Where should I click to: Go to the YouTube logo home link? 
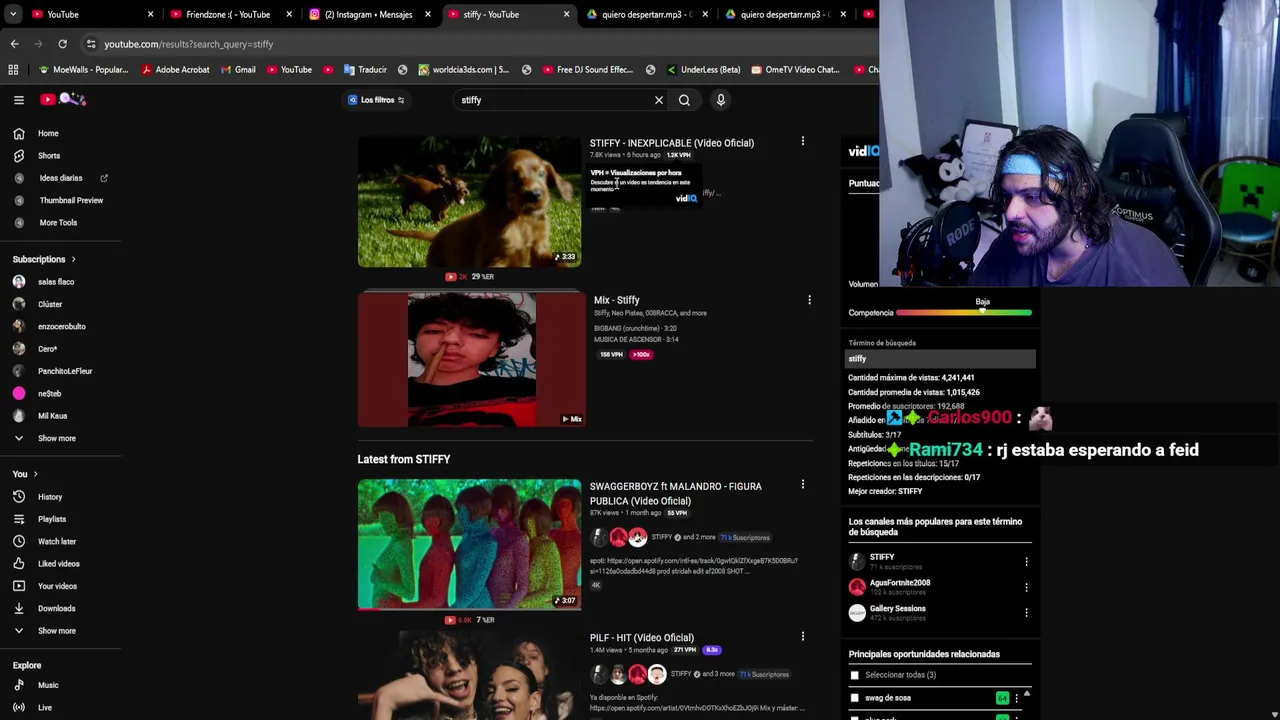pyautogui.click(x=64, y=99)
